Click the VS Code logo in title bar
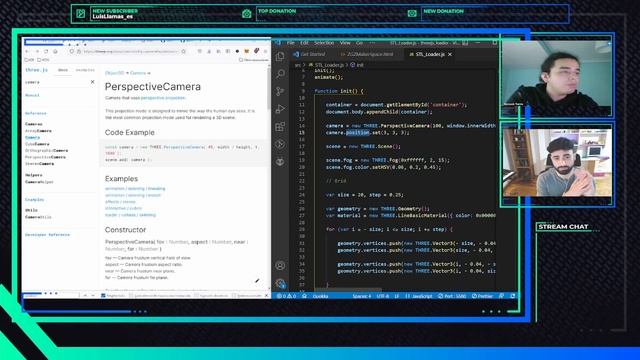Image resolution: width=640 pixels, height=360 pixels. [278, 42]
